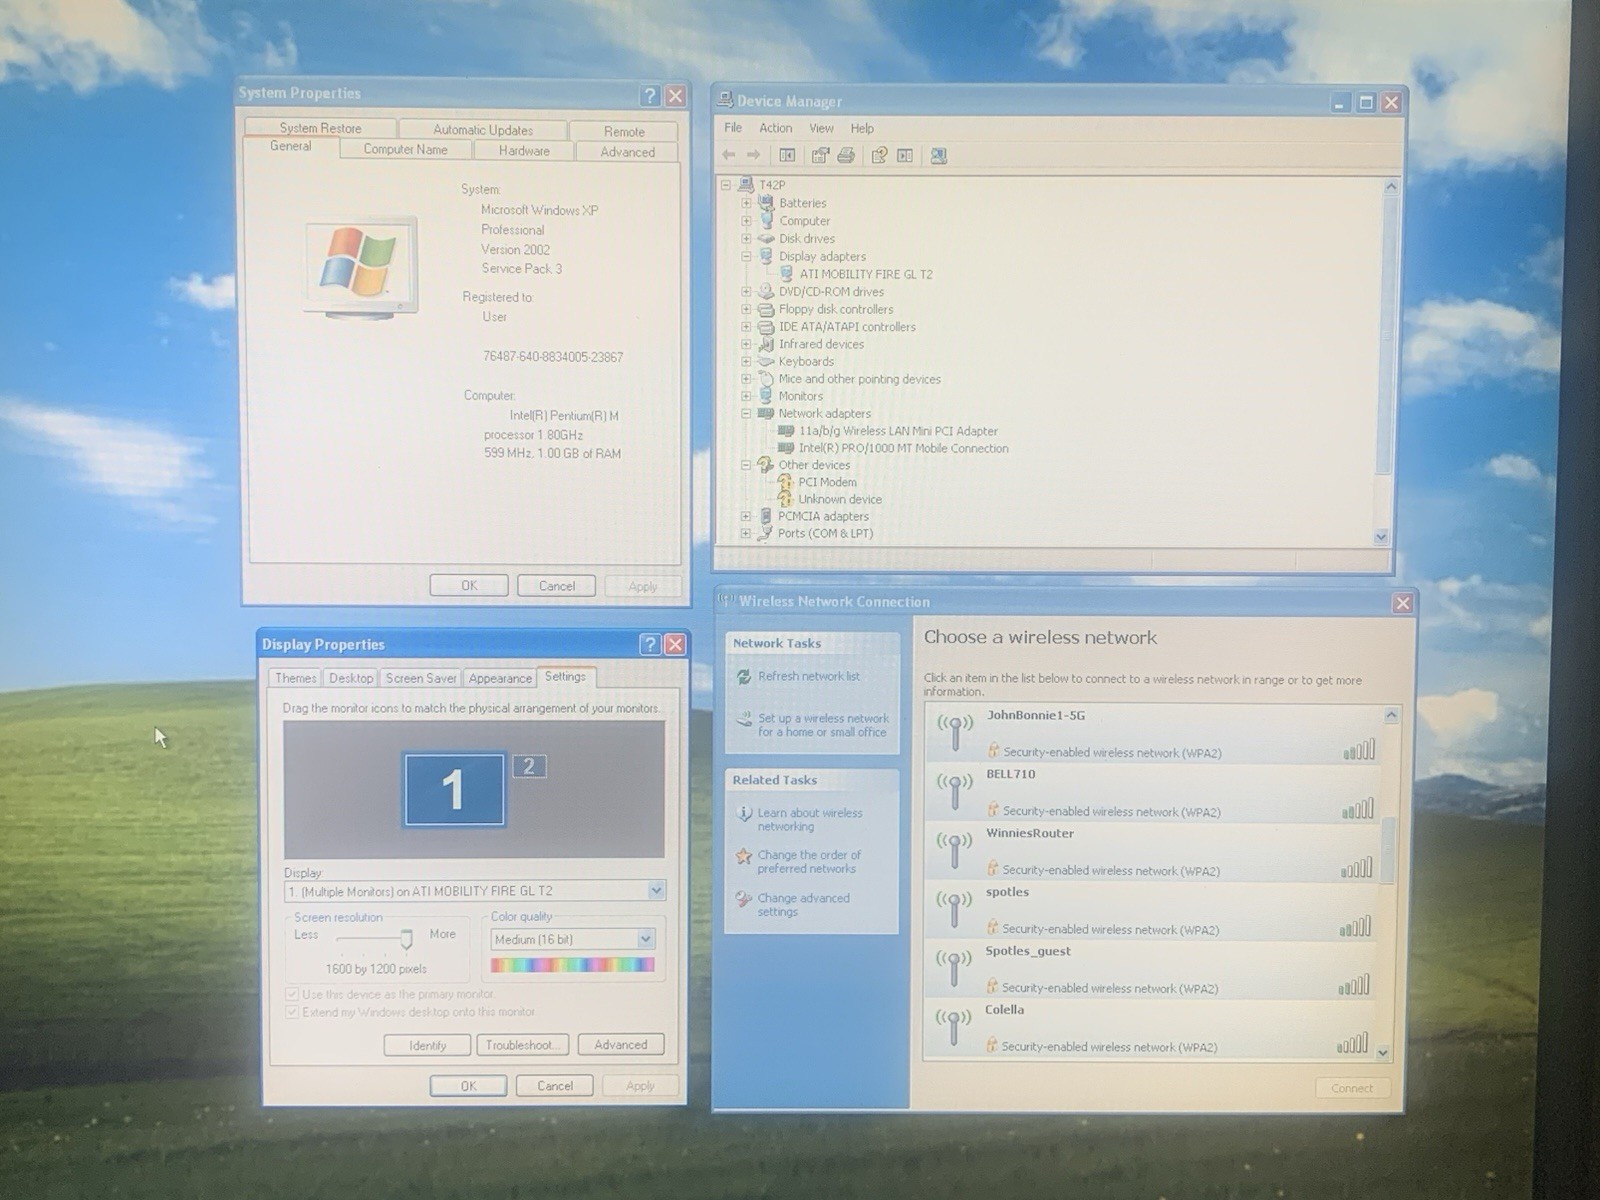The height and width of the screenshot is (1200, 1600).
Task: Toggle Extend my Windows desktop onto this monitor
Action: (292, 1012)
